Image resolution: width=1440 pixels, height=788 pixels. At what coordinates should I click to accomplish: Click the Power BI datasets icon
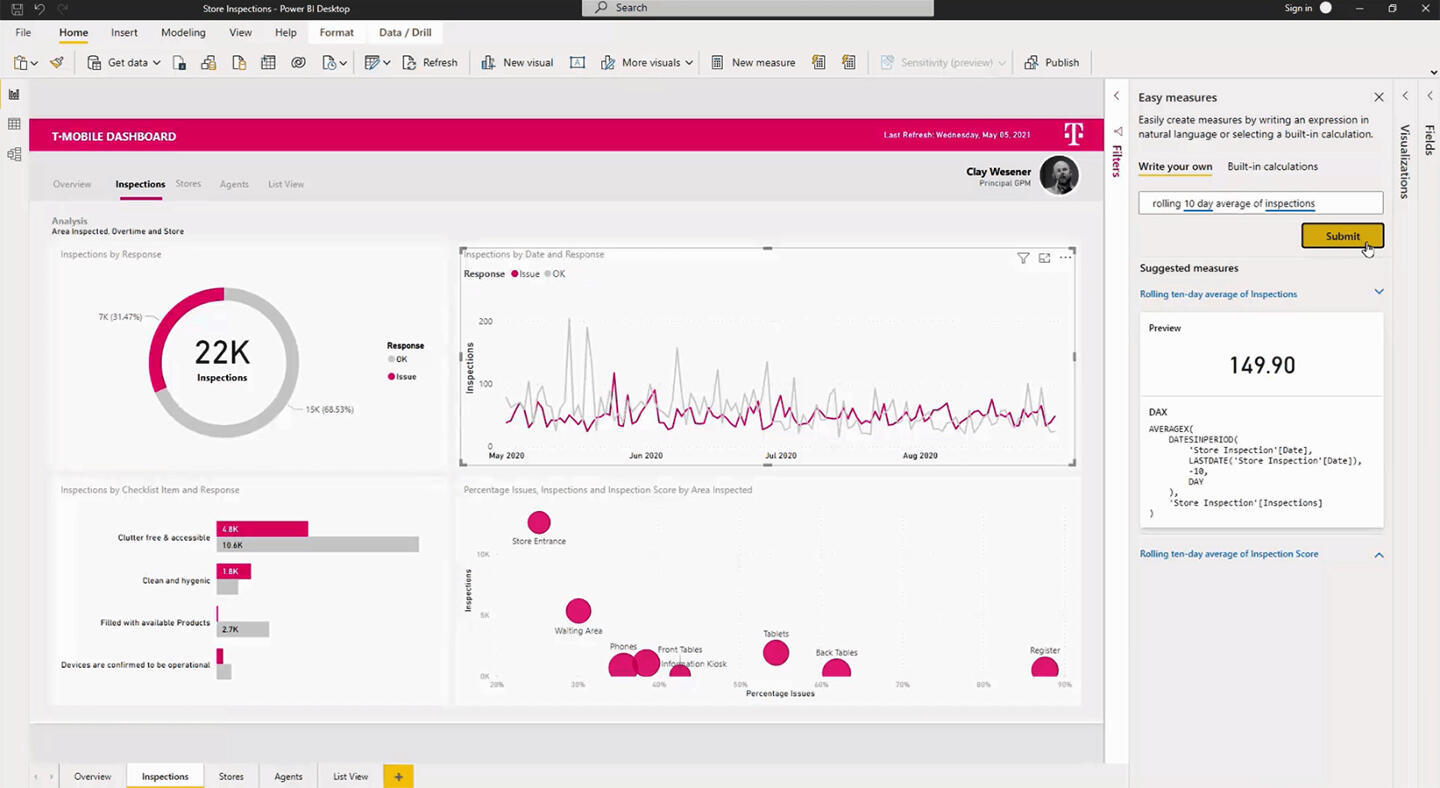(208, 62)
